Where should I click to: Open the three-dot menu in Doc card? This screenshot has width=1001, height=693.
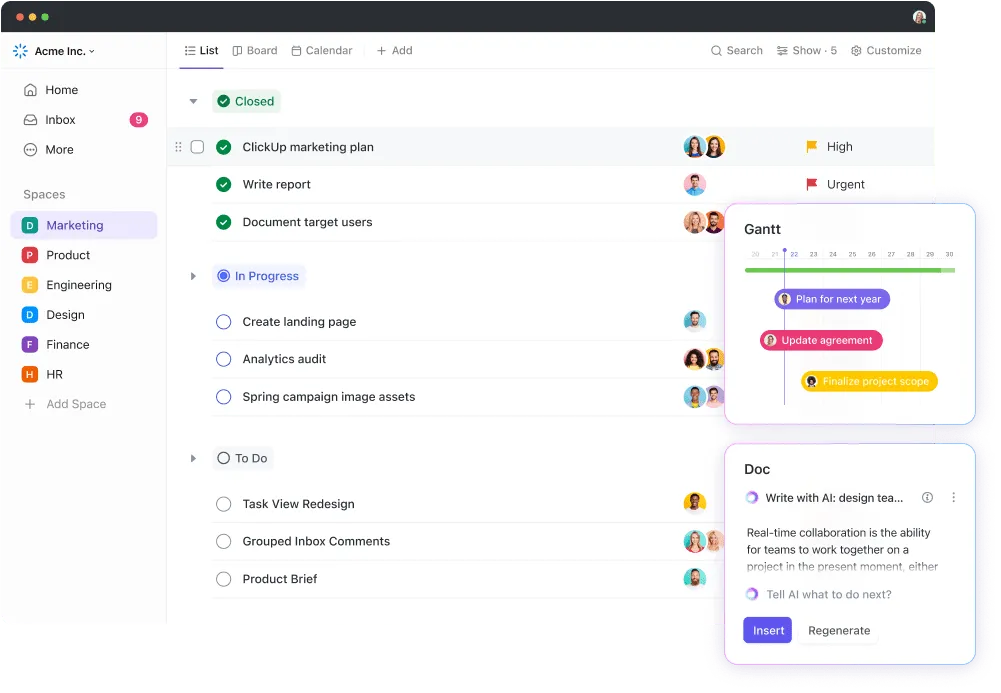pos(953,498)
